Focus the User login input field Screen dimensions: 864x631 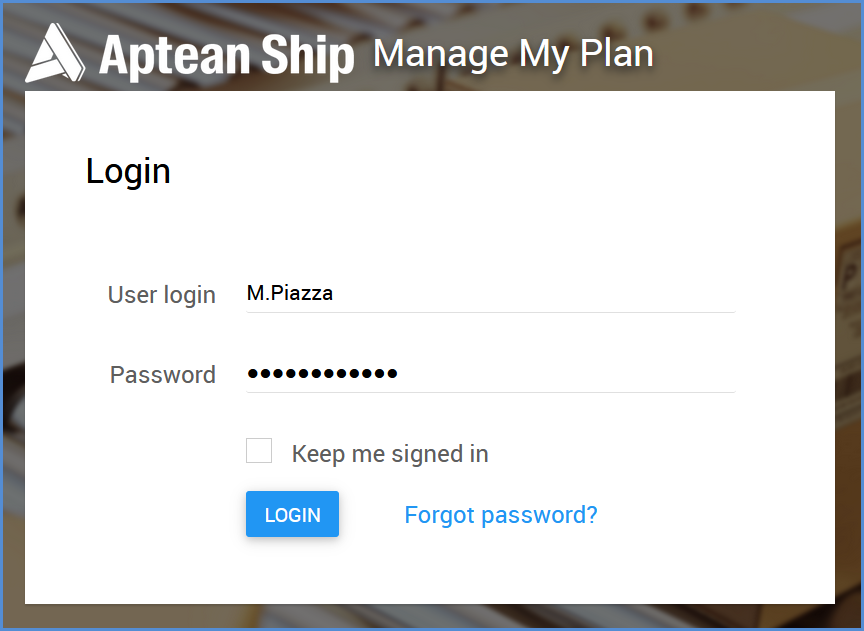(x=490, y=294)
